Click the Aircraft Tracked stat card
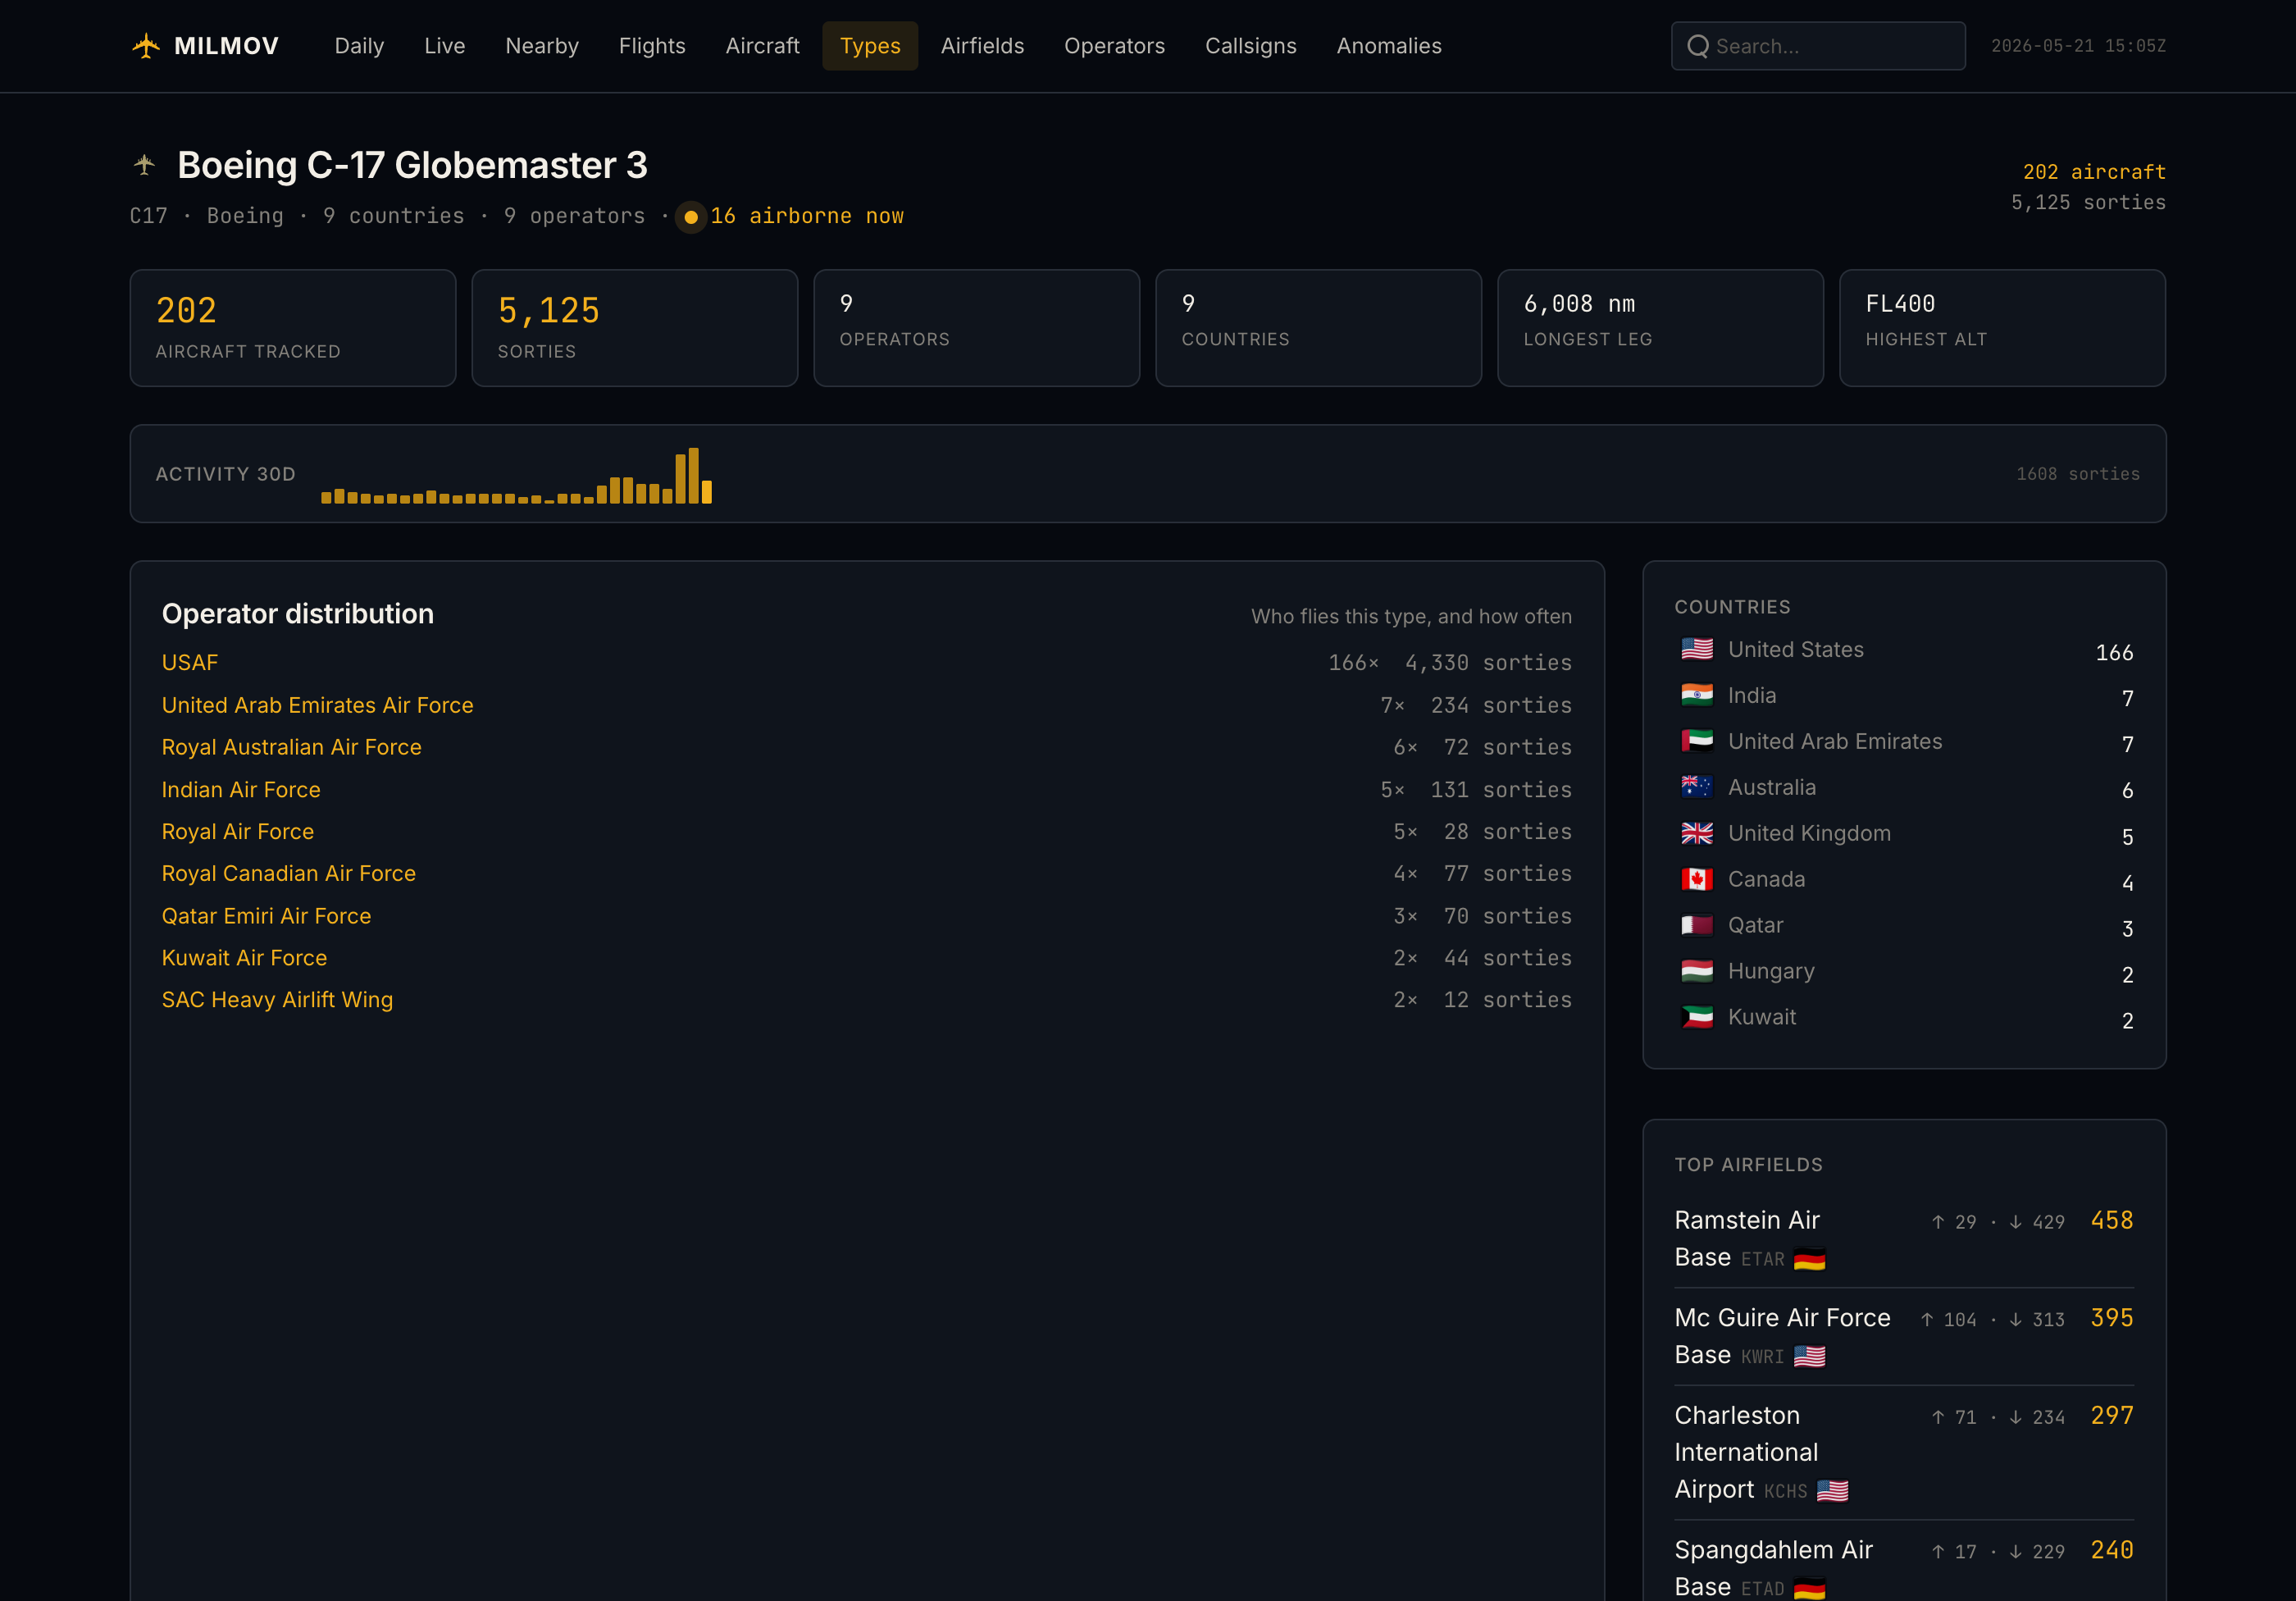The height and width of the screenshot is (1601, 2296). (293, 328)
